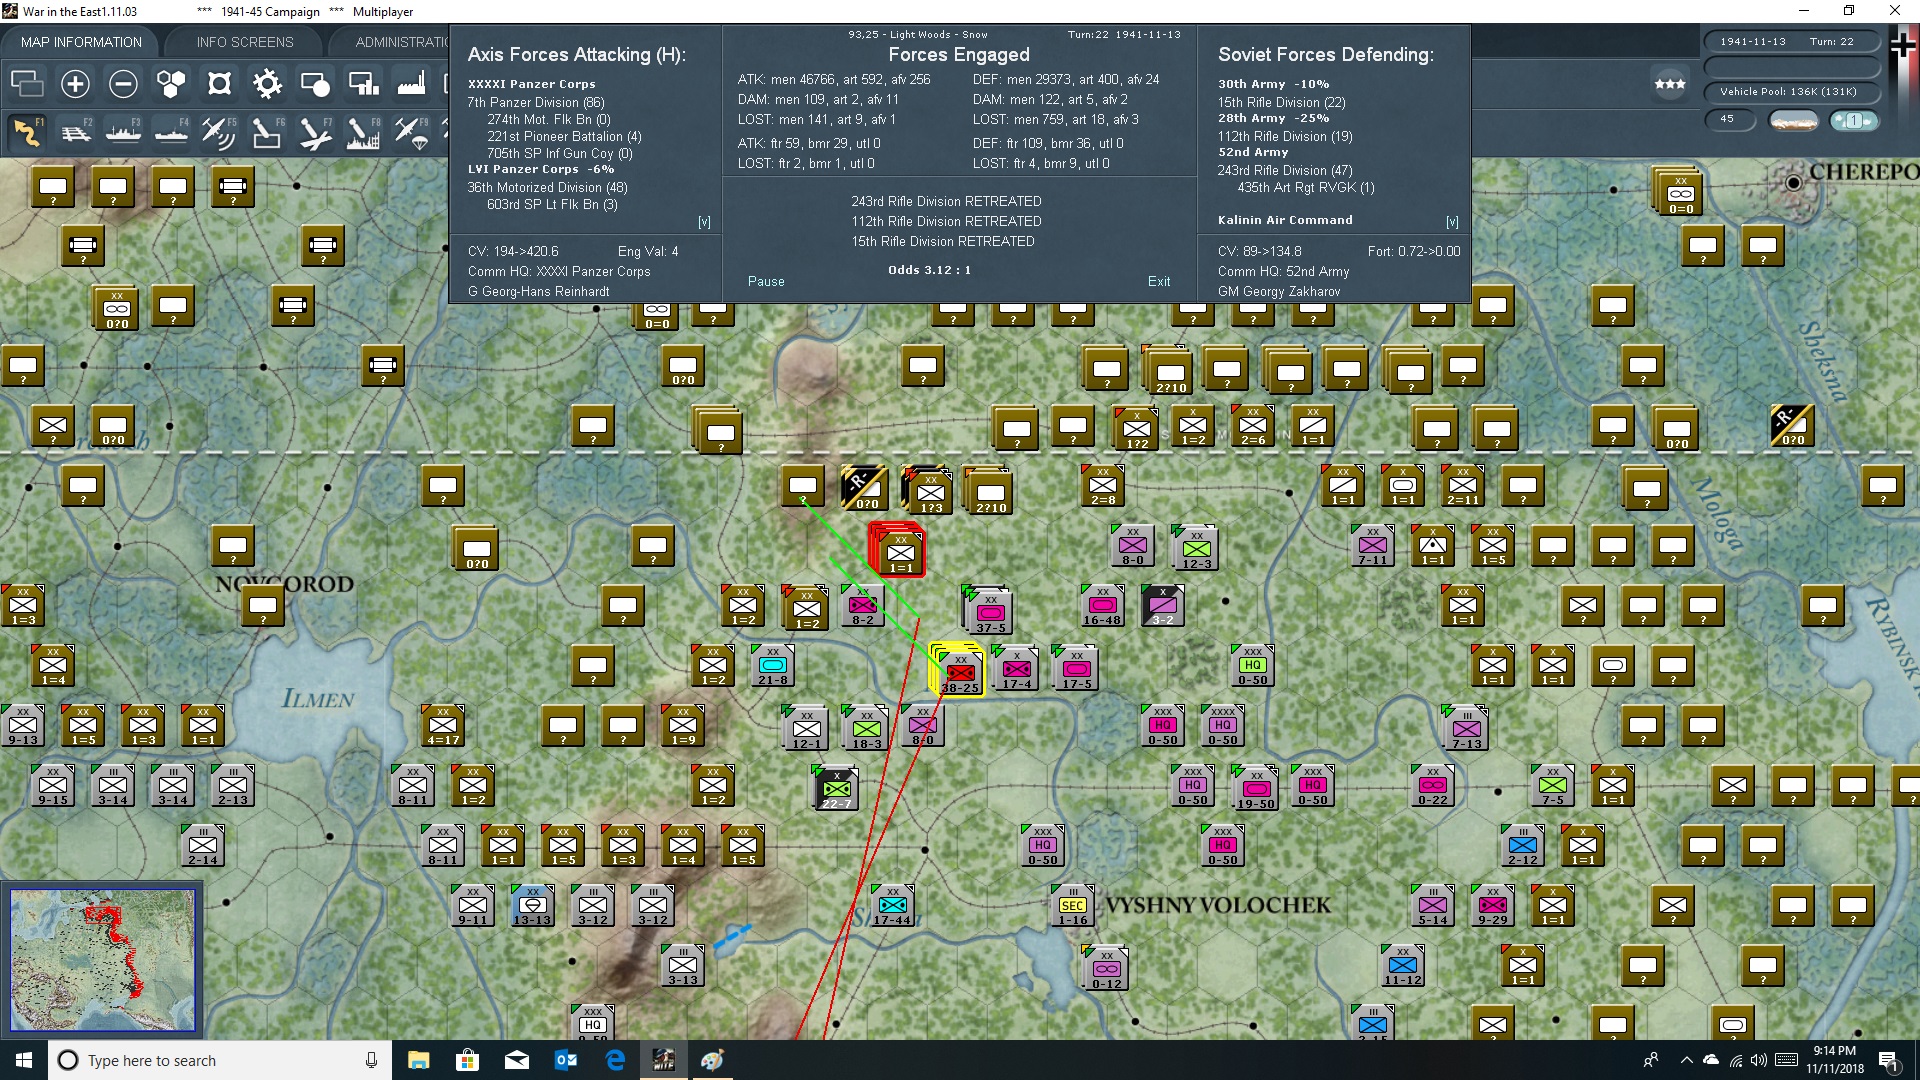
Task: Click the snow weather indicator bar
Action: coord(1794,120)
